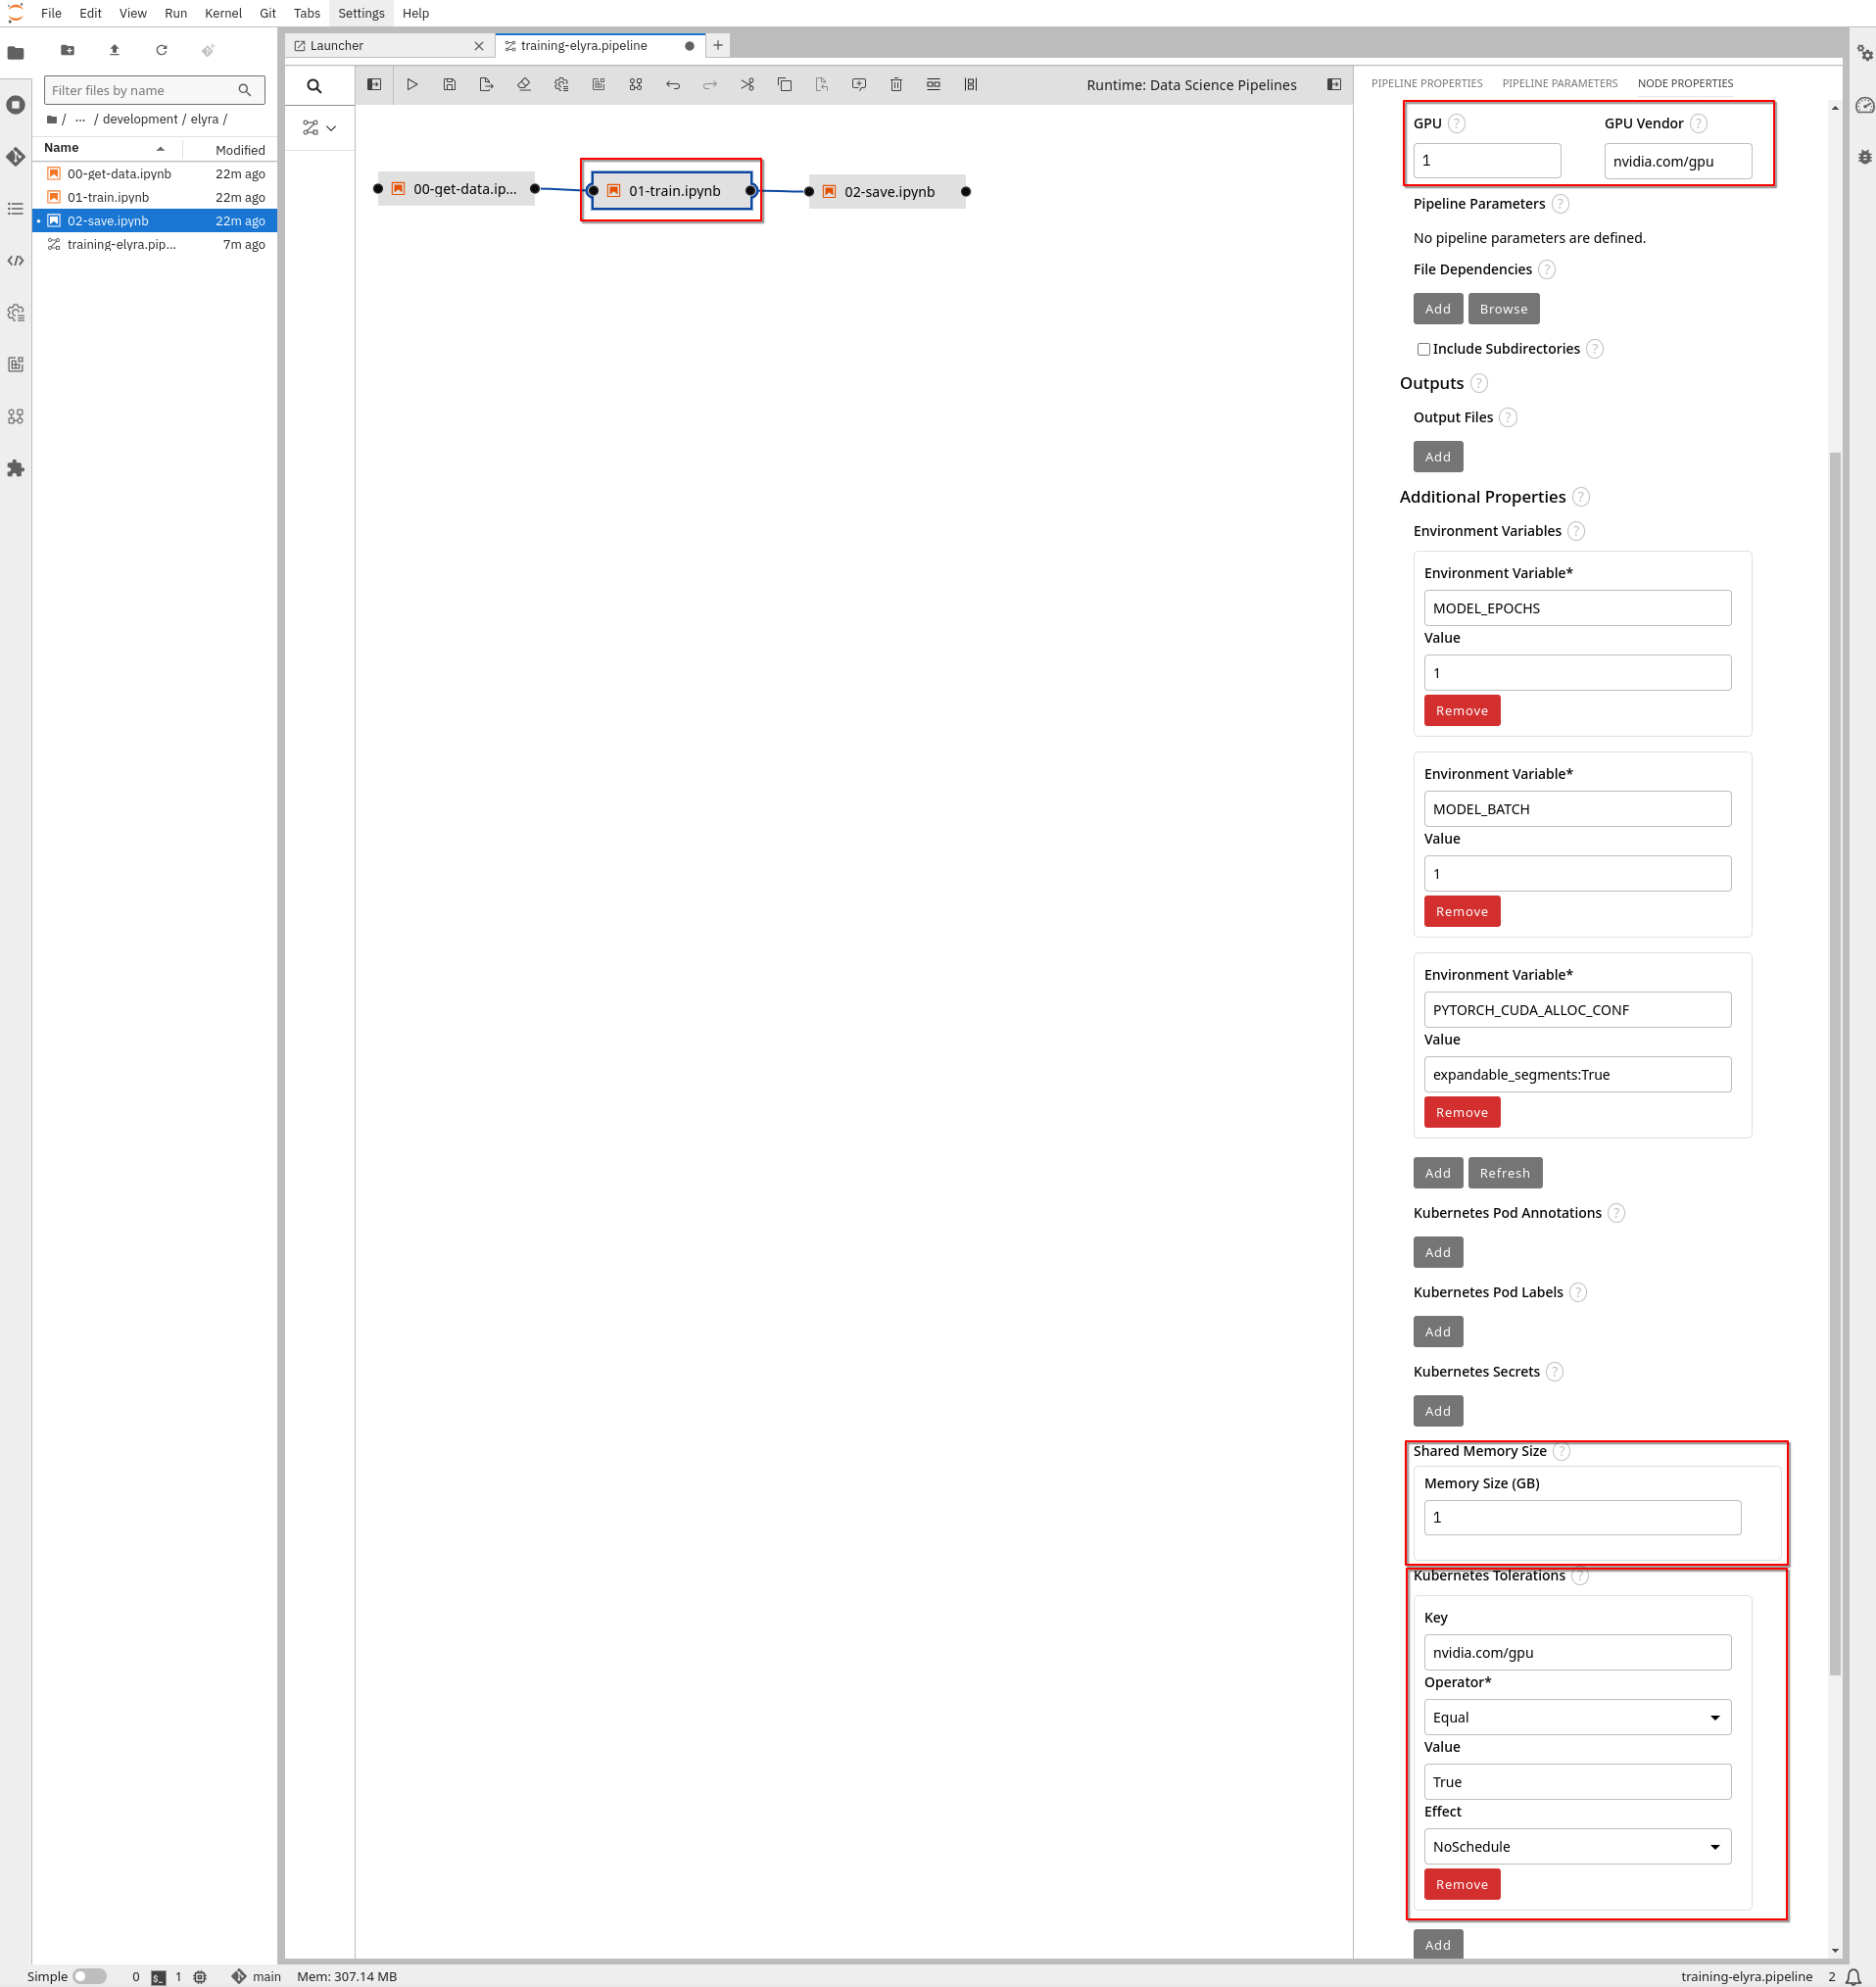1876x1987 pixels.
Task: Show help for Kubernetes Pod Labels
Action: tap(1577, 1293)
